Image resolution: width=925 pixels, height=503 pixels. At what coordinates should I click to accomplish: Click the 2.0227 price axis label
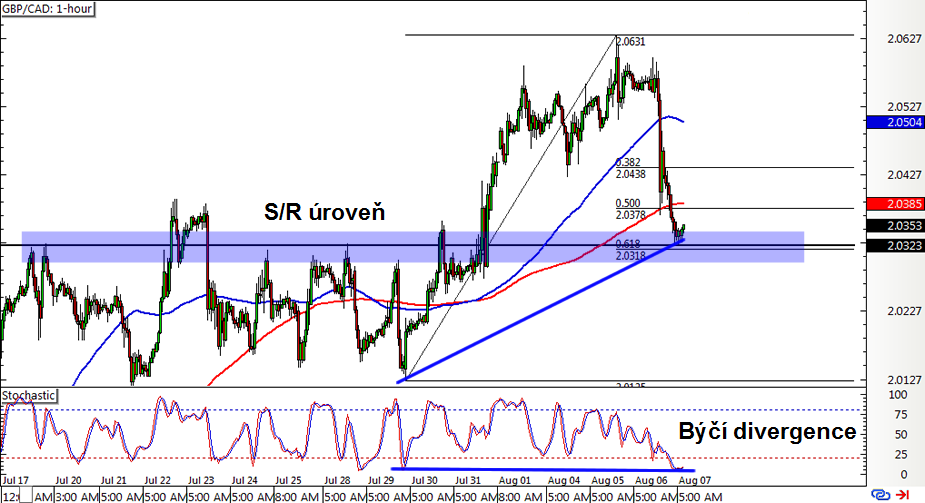(904, 311)
